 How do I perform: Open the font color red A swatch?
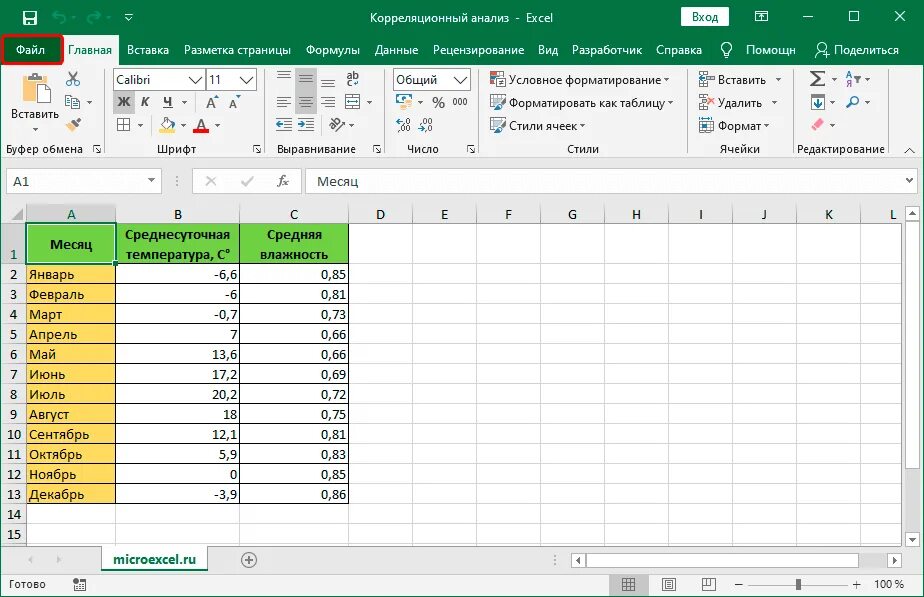(201, 125)
